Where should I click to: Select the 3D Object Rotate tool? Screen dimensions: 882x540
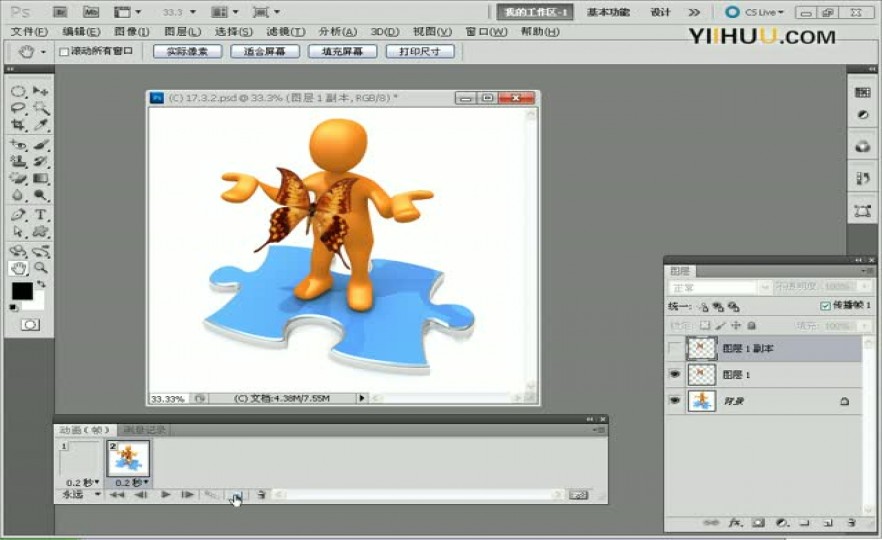(x=18, y=251)
